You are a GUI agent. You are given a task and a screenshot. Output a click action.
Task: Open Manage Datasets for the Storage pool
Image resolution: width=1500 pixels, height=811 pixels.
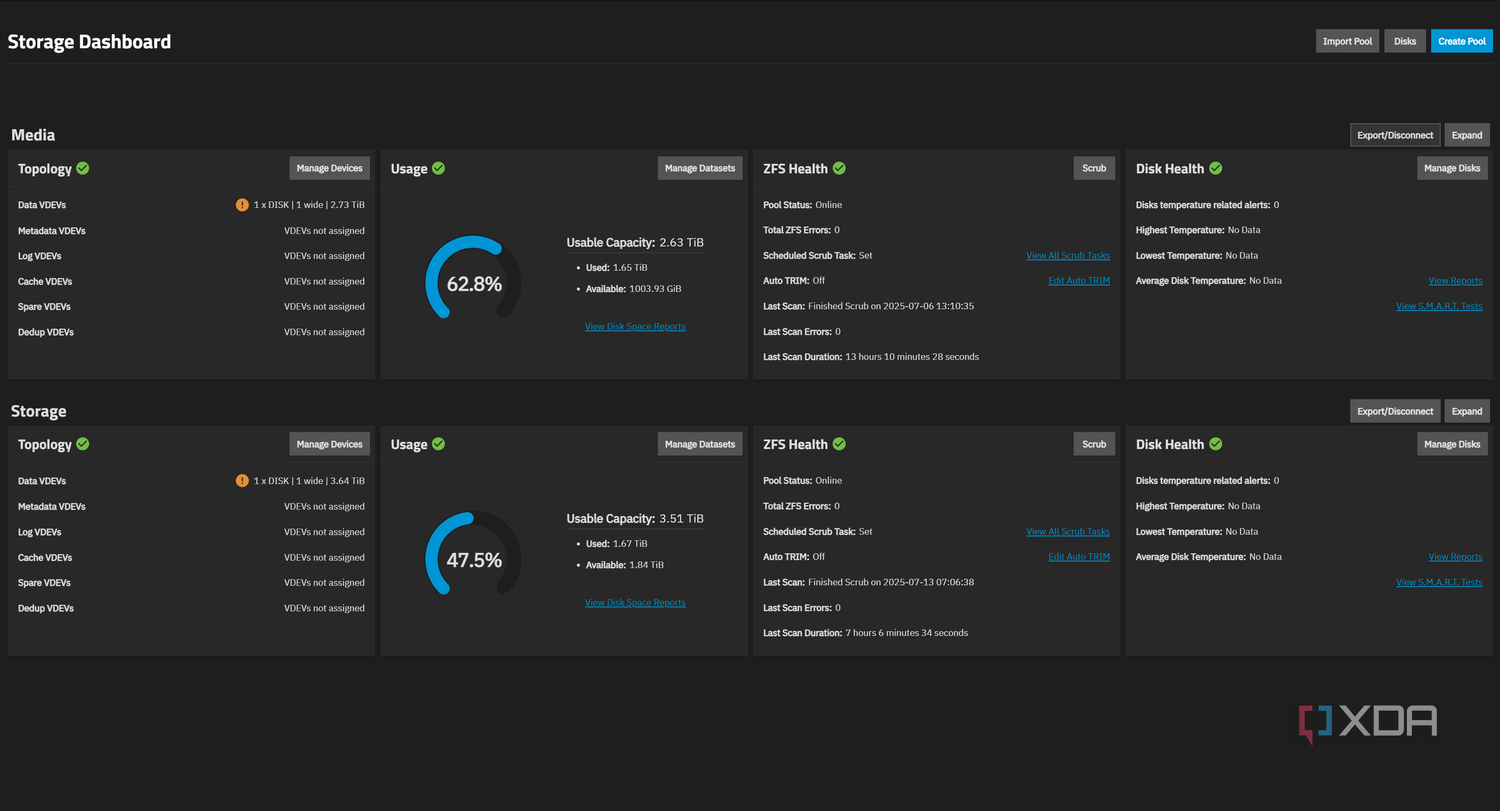coord(700,444)
